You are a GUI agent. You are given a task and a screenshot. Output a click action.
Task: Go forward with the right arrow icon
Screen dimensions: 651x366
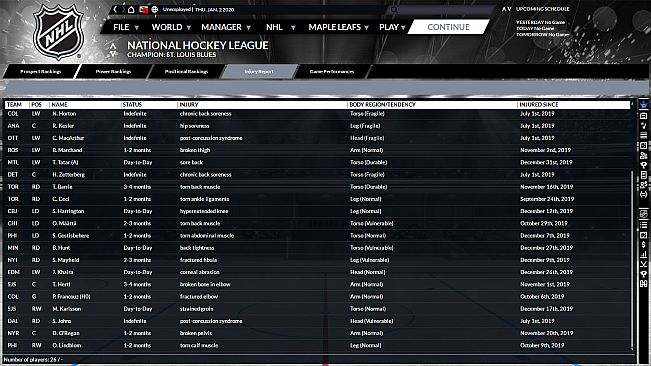123,9
